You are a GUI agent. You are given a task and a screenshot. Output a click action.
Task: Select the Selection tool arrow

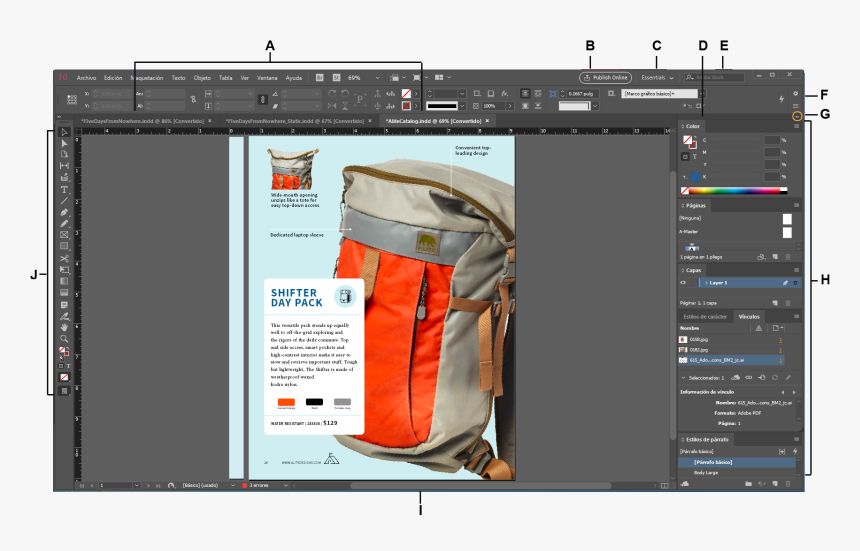(64, 132)
